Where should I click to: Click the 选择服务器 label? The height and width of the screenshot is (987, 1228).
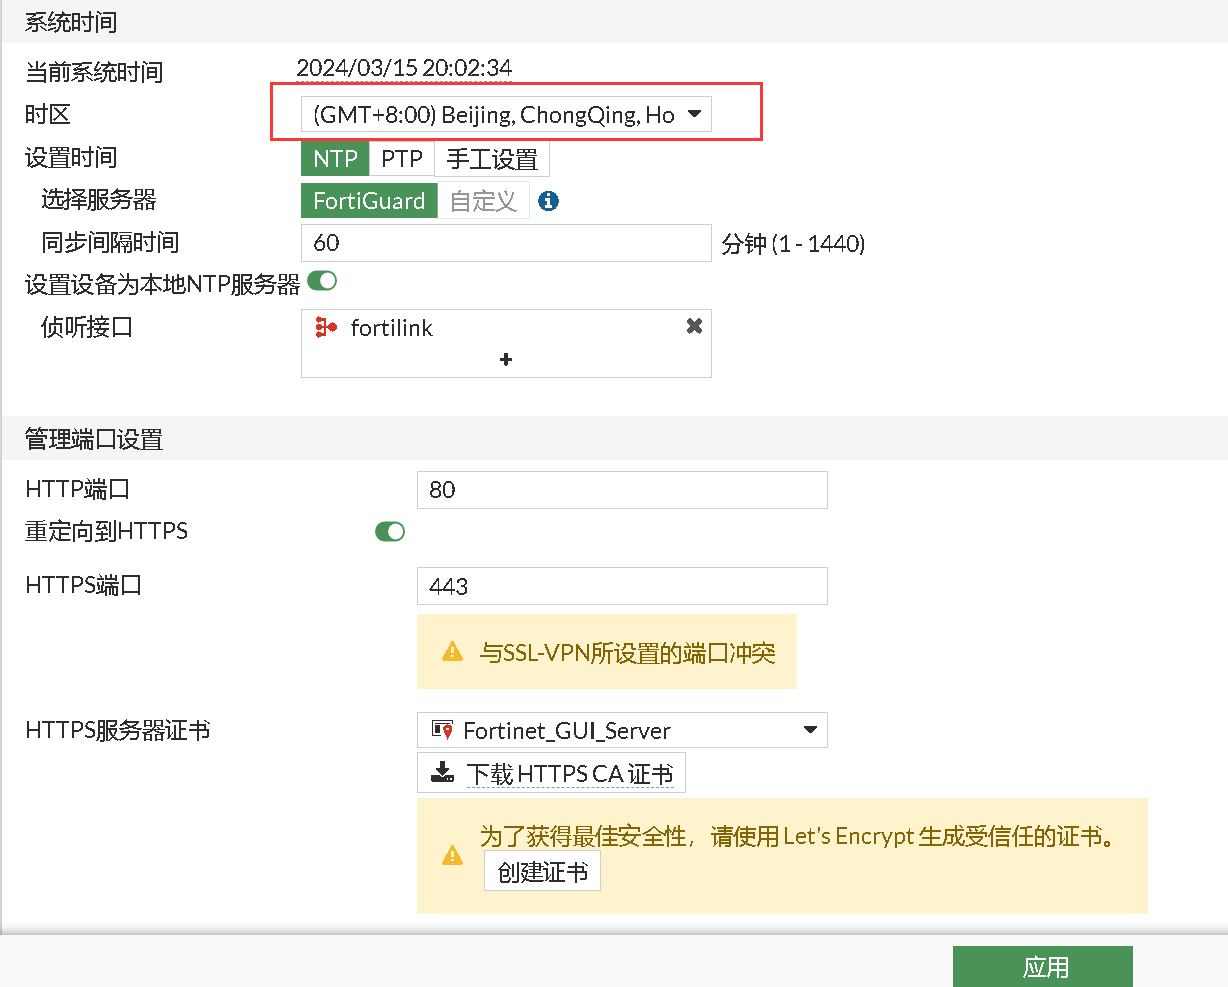98,199
